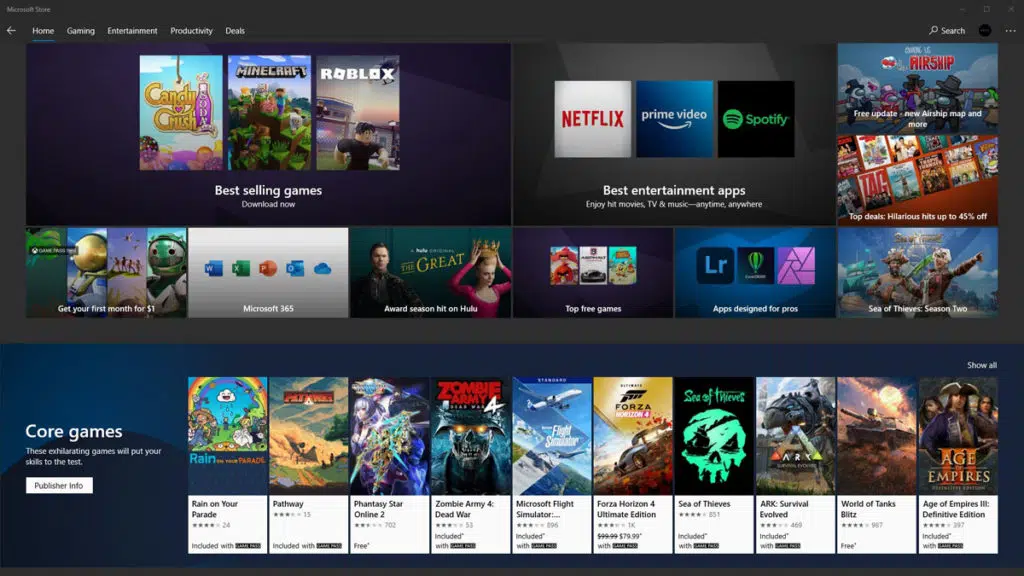Image resolution: width=1024 pixels, height=576 pixels.
Task: Click the OneDrive cloud icon in Microsoft 365 banner
Action: coord(323,268)
